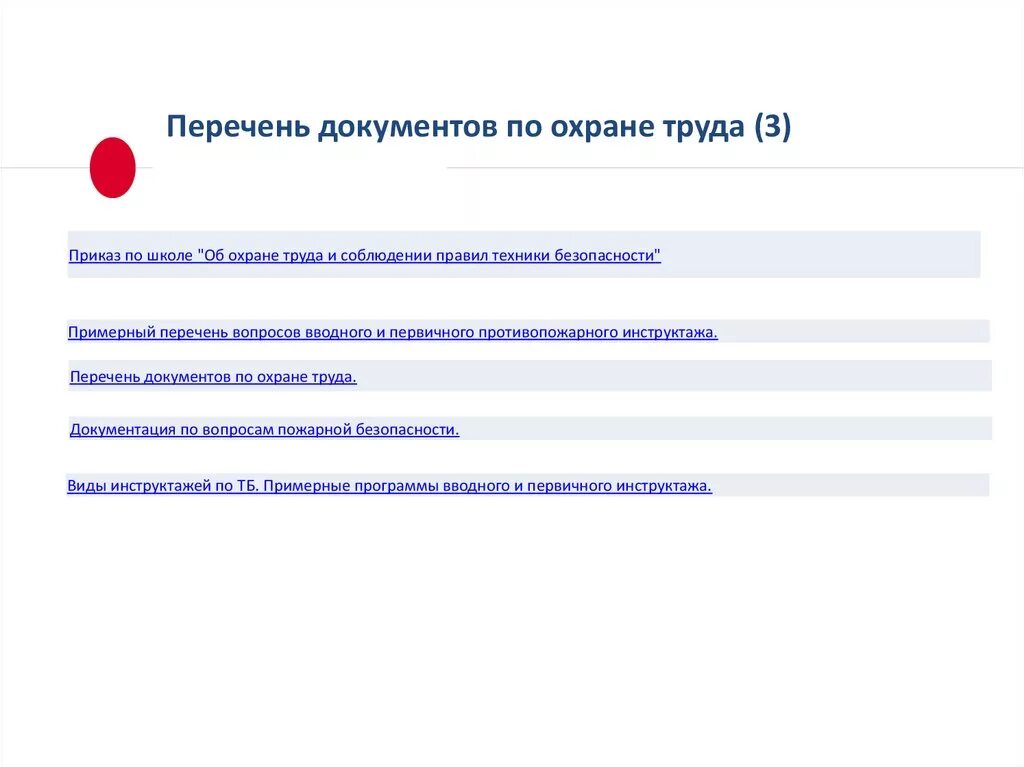
Task: Click the link 'Перечень документов по охране труда.'
Action: (214, 377)
